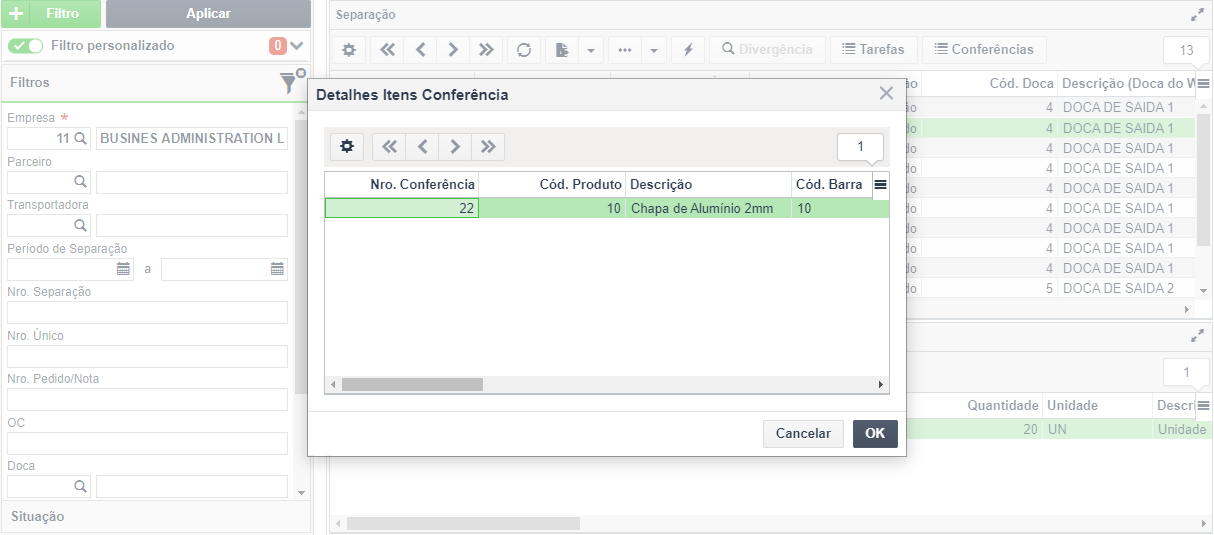This screenshot has width=1214, height=535.
Task: Click the Nro. Separação input field
Action: click(147, 312)
